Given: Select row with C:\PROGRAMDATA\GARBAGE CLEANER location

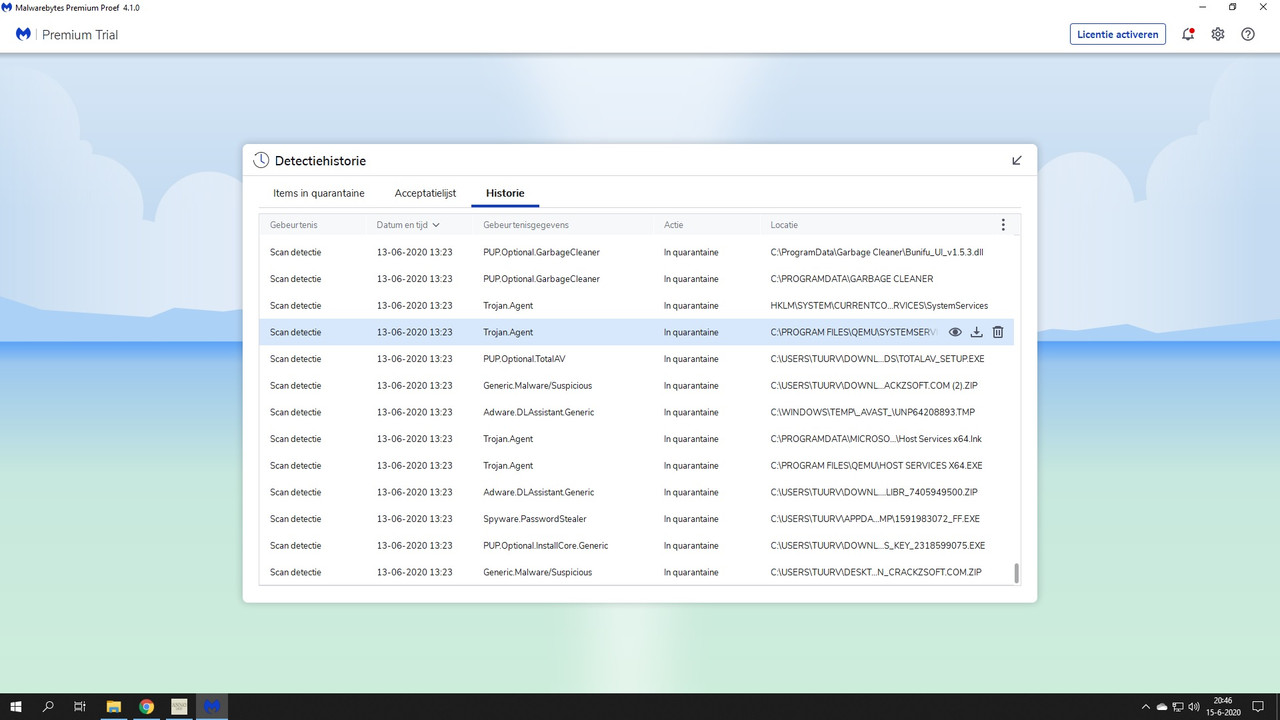Looking at the screenshot, I should (x=636, y=279).
